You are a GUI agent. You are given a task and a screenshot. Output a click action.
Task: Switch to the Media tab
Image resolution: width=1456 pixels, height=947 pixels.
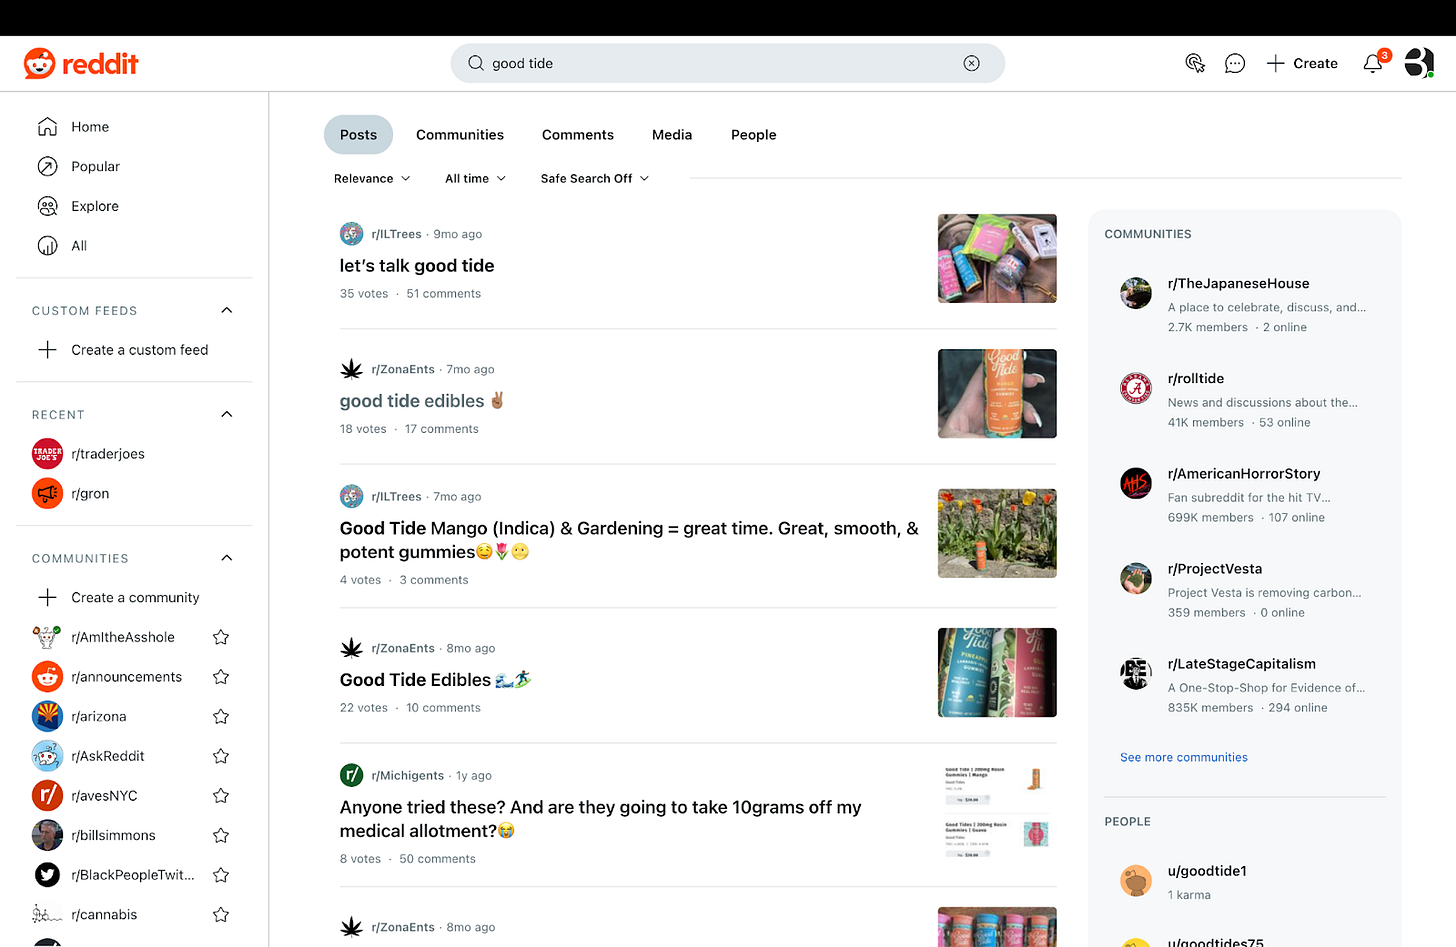pos(672,135)
